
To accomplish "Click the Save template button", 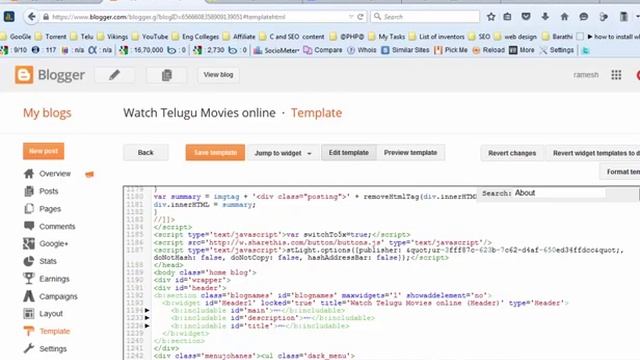I will (215, 153).
